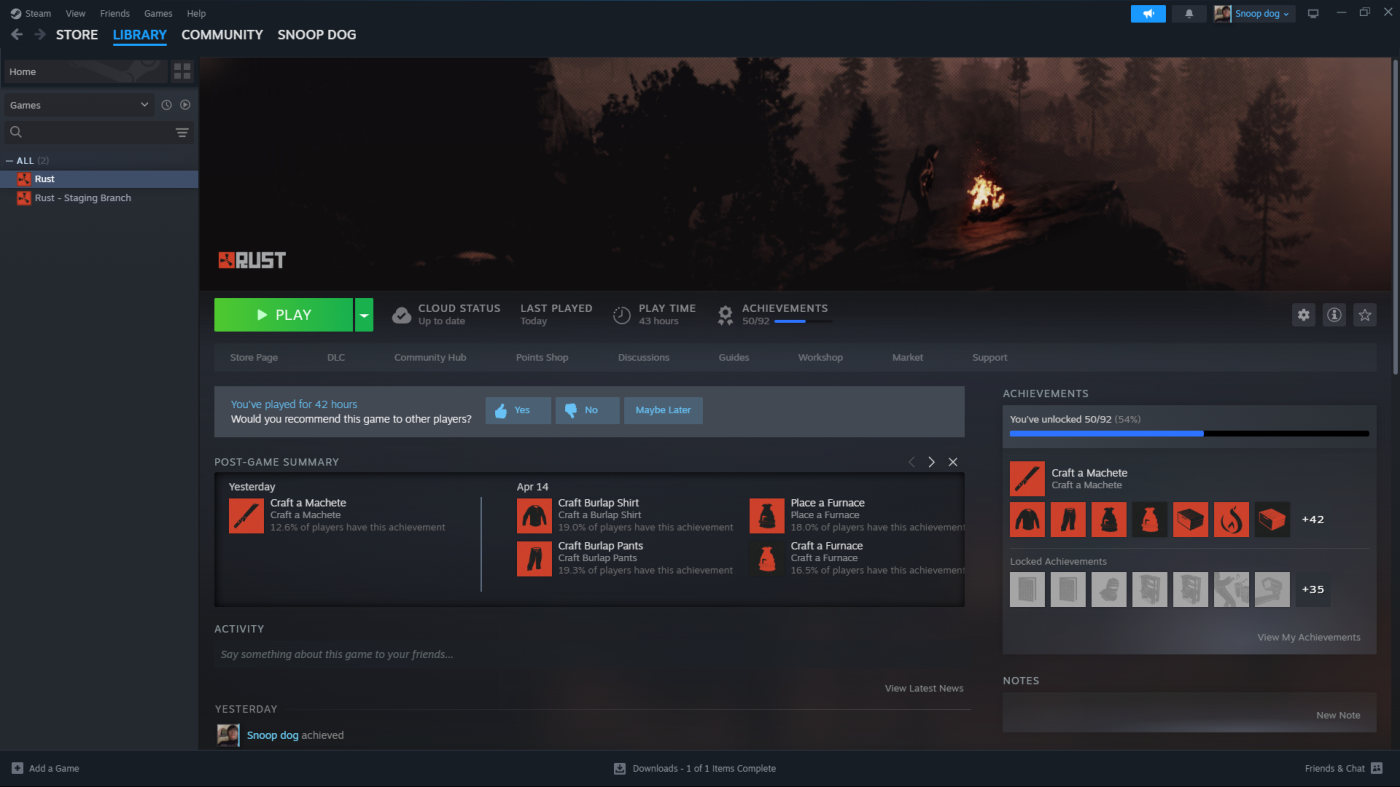Open Rust game settings gear
The height and width of the screenshot is (787, 1400).
point(1303,315)
